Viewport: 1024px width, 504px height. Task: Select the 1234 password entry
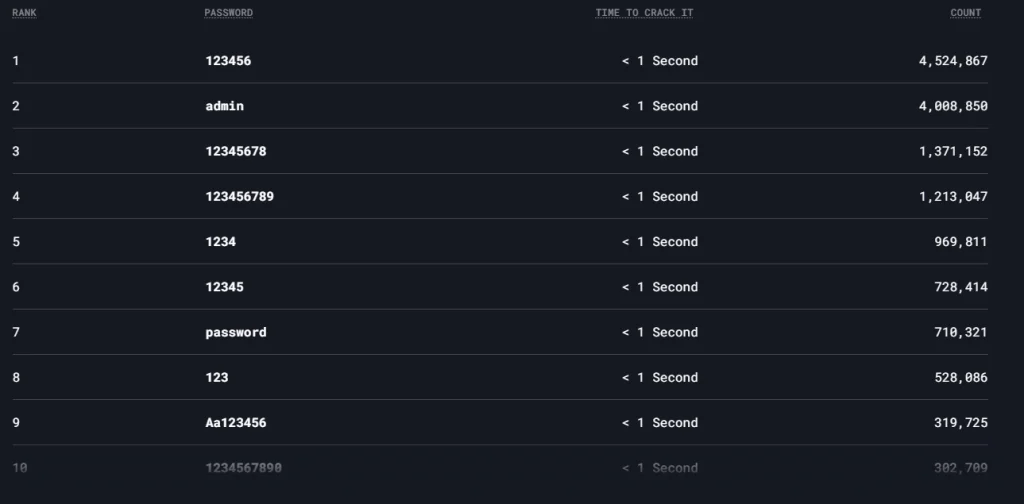click(221, 242)
